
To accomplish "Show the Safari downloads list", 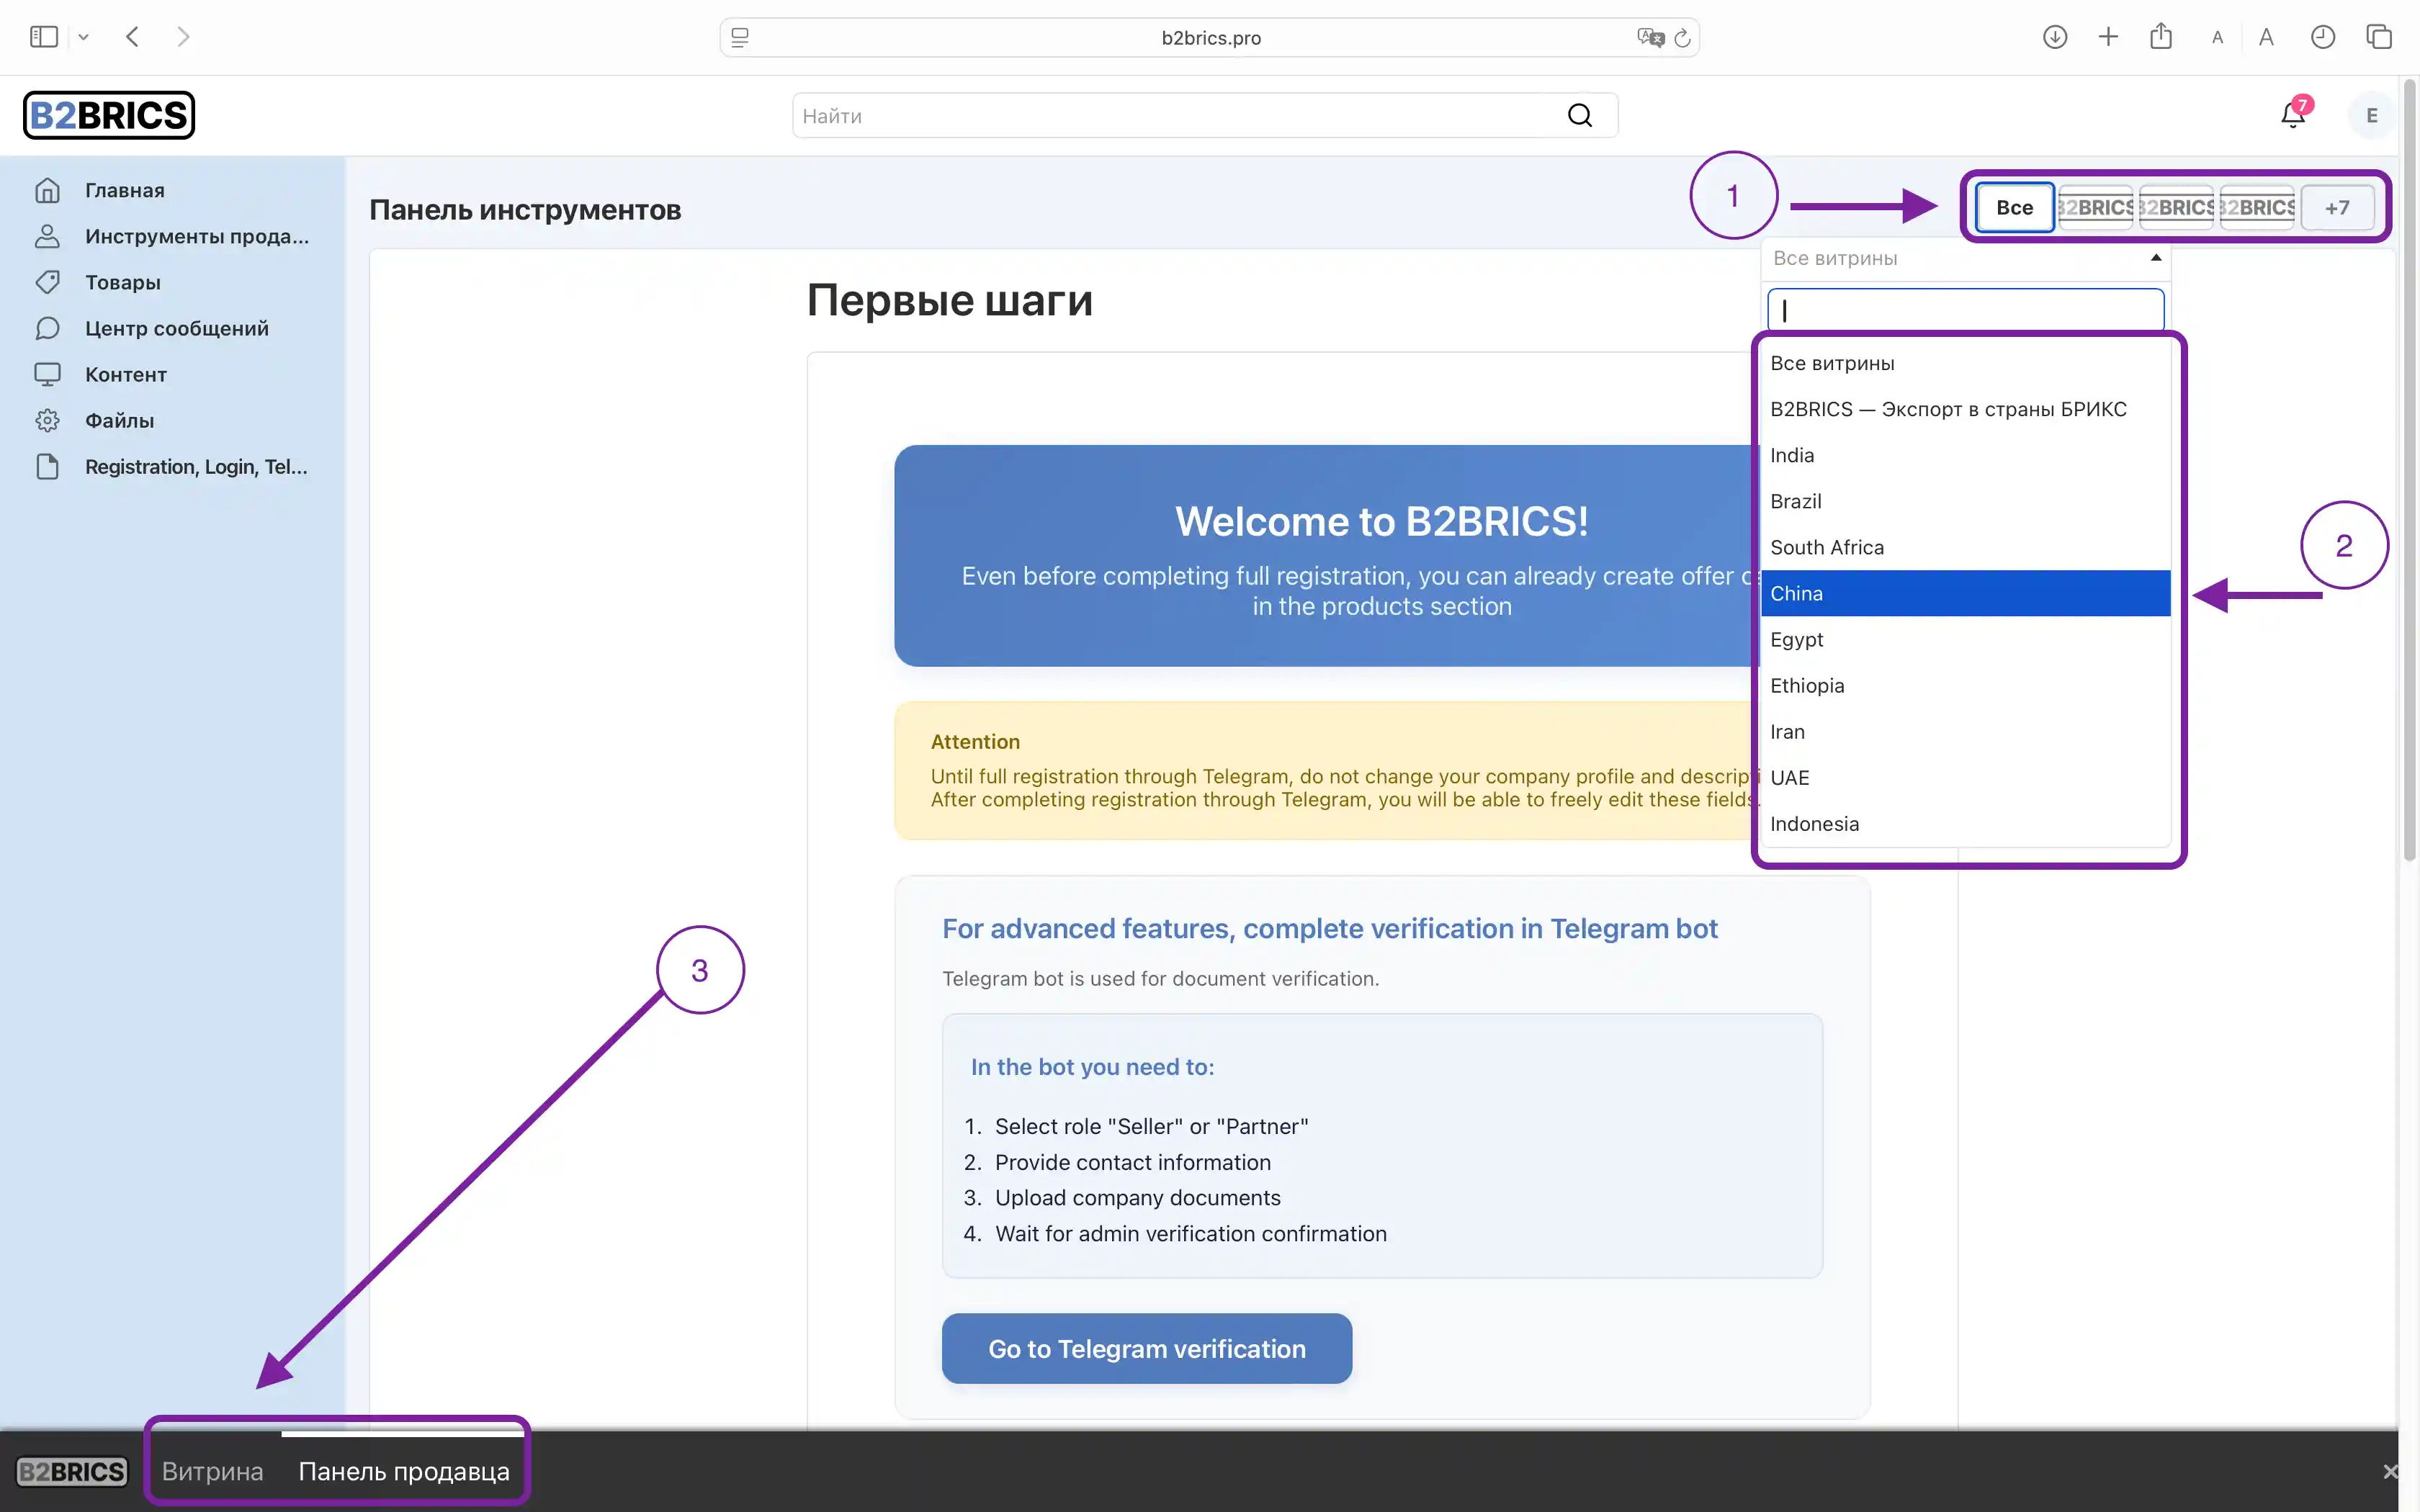I will tap(2055, 37).
